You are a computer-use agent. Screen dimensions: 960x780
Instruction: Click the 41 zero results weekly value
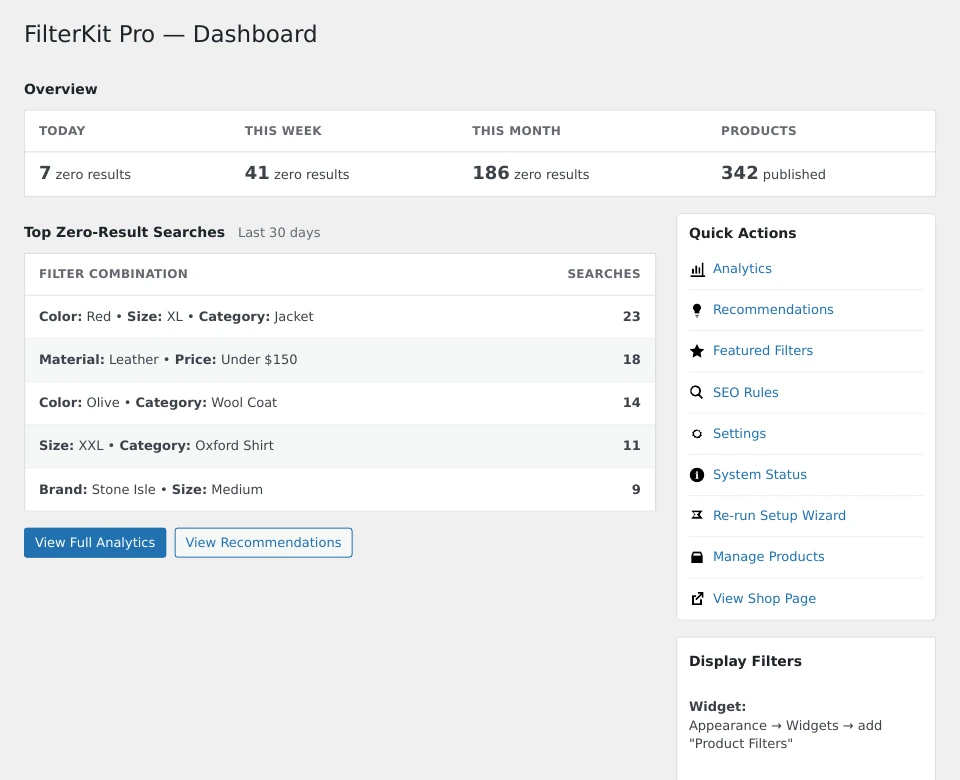coord(297,174)
